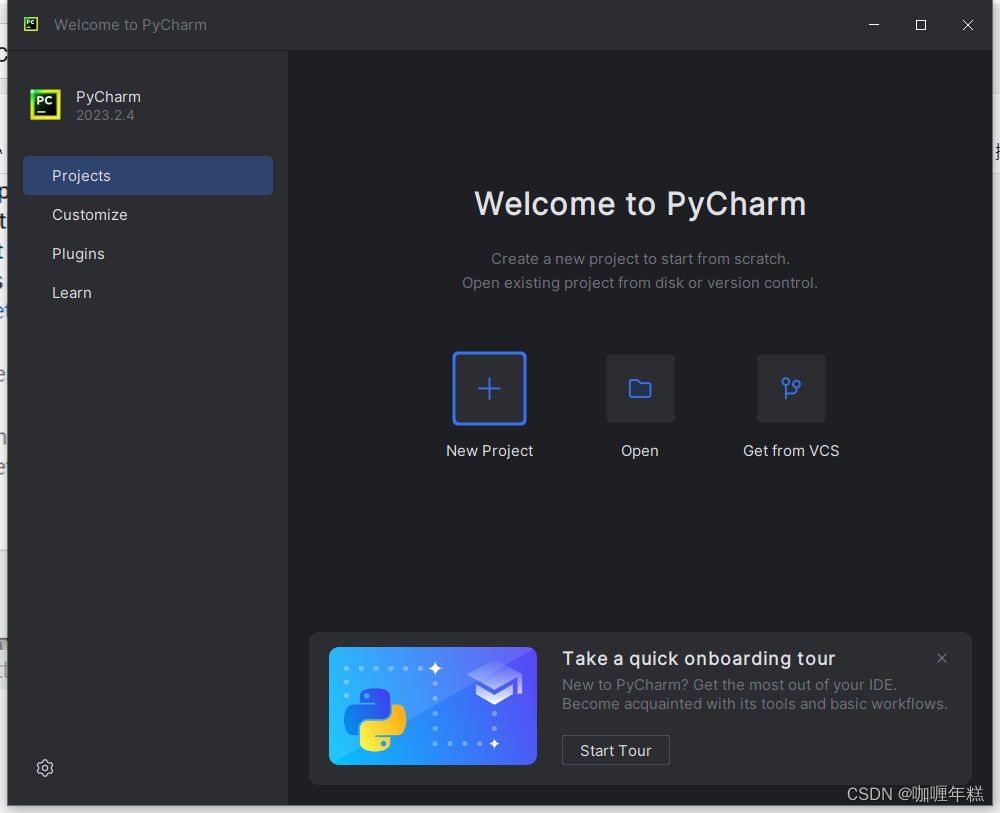Click the New Project plus icon
Image resolution: width=1000 pixels, height=813 pixels.
(489, 388)
